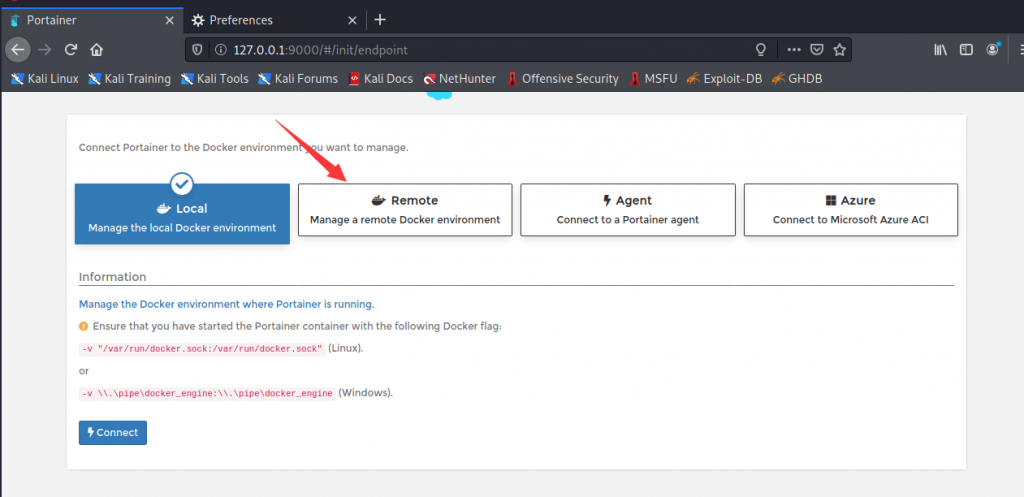This screenshot has height=497, width=1024.
Task: Open the GHDB bookmark
Action: pos(796,79)
